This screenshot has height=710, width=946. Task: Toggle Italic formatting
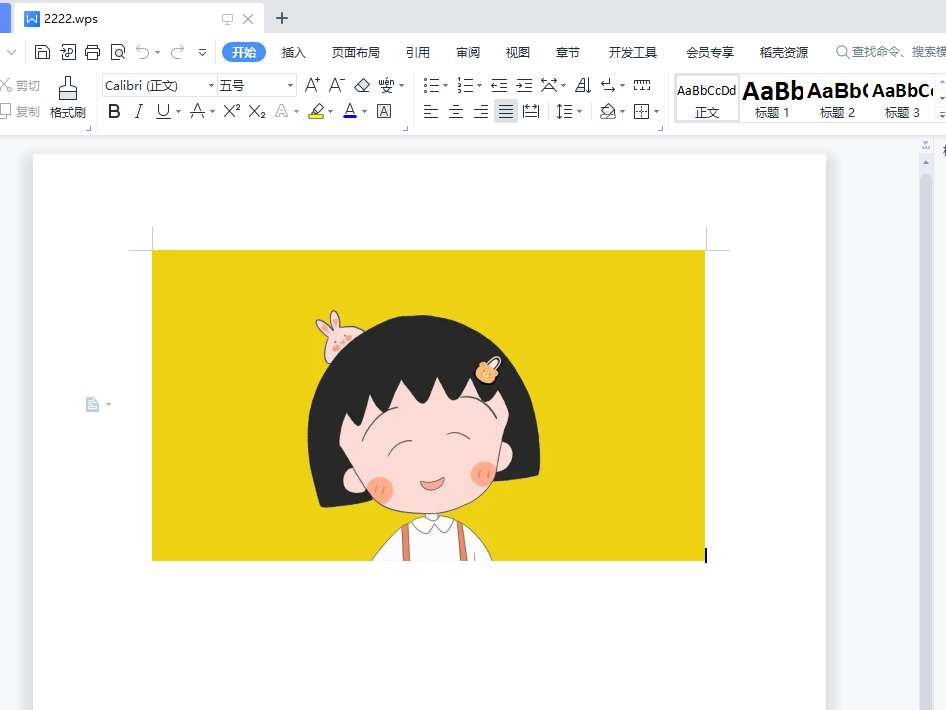pyautogui.click(x=139, y=111)
